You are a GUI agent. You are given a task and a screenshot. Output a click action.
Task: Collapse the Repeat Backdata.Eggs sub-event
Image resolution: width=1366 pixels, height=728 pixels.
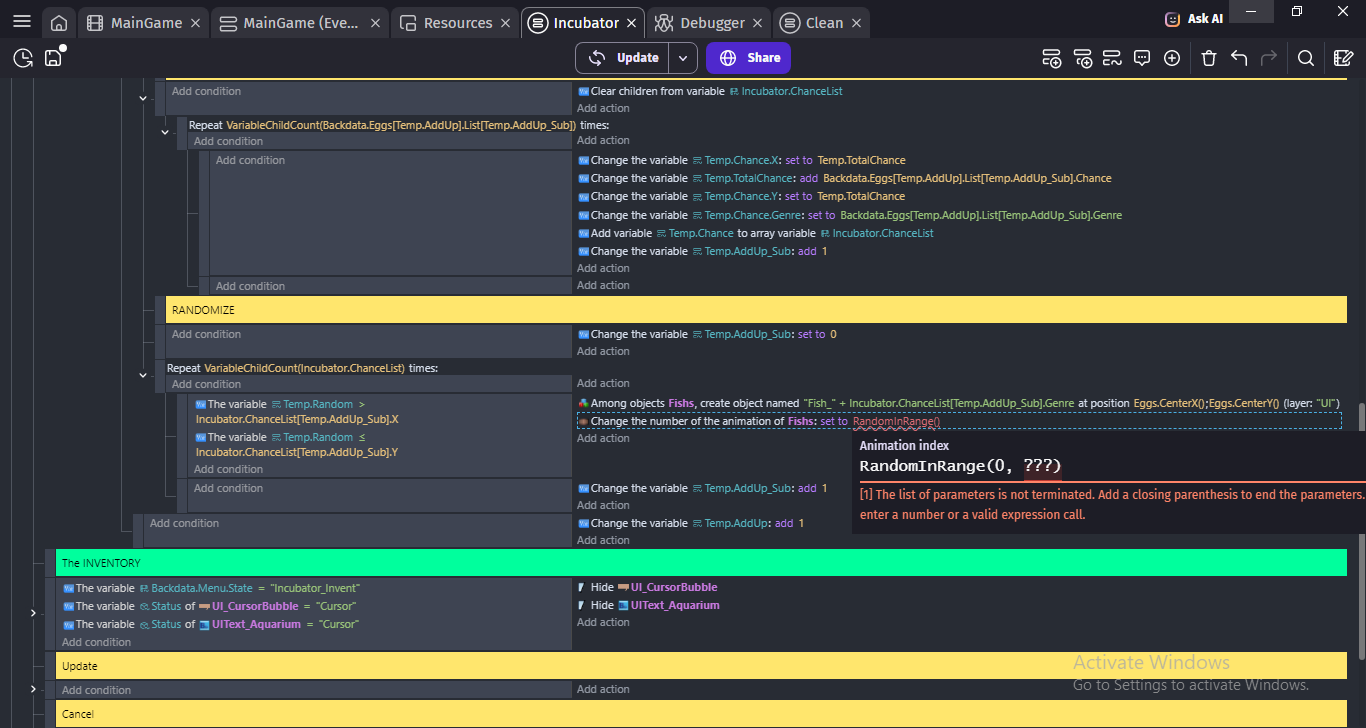tap(165, 132)
